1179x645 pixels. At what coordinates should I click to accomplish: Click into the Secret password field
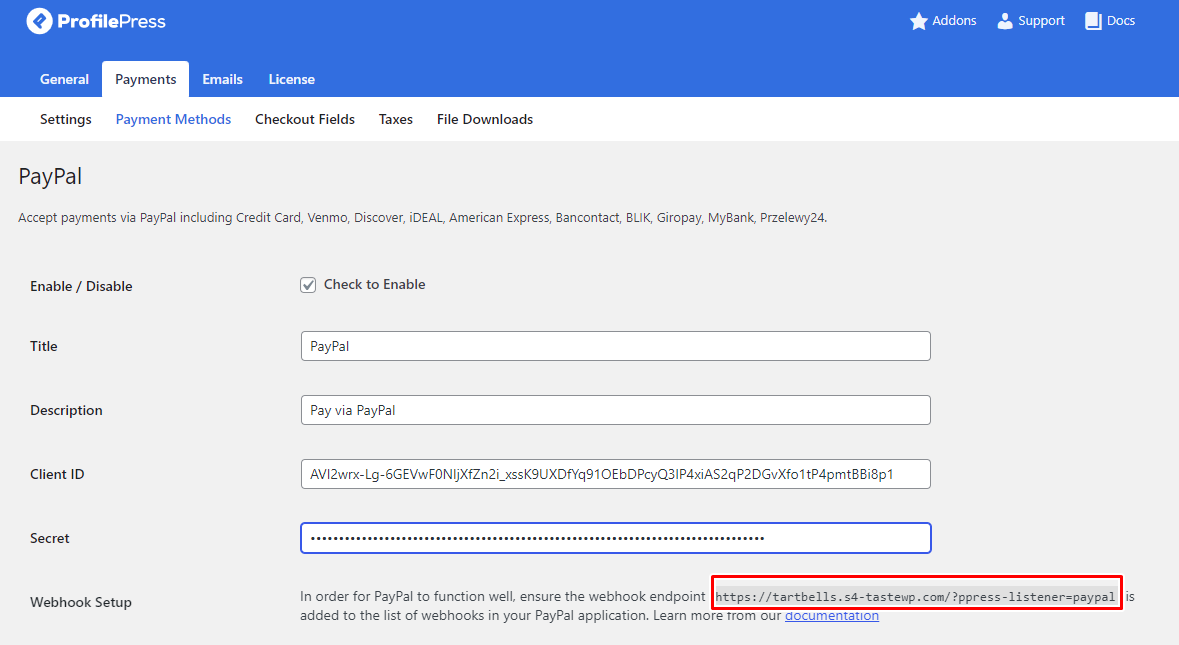coord(615,538)
